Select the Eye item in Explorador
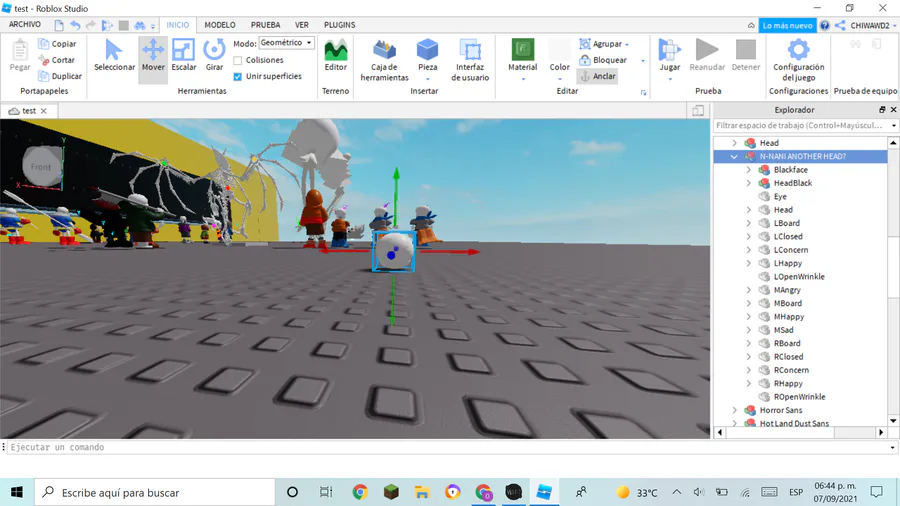The image size is (900, 506). tap(780, 196)
